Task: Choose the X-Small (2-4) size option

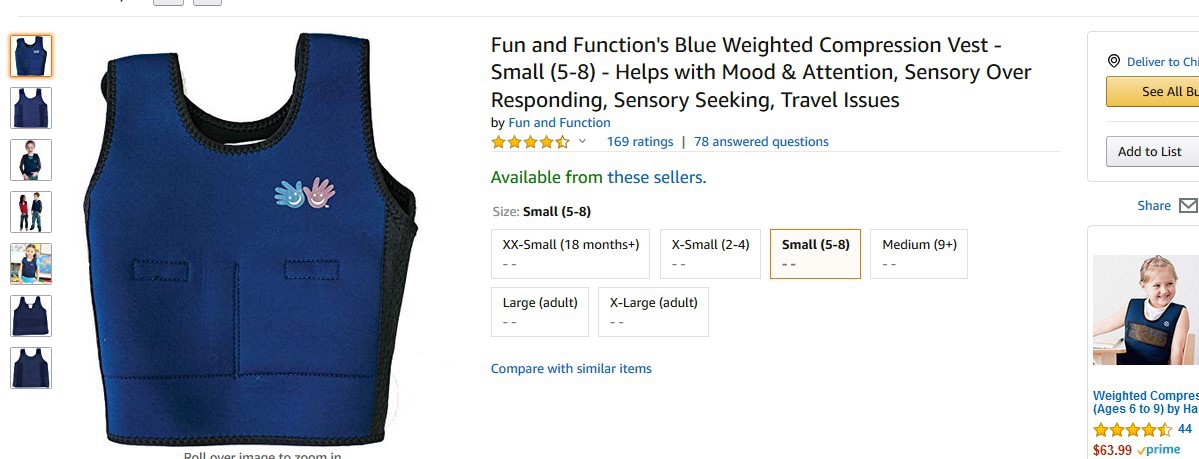Action: coord(710,254)
